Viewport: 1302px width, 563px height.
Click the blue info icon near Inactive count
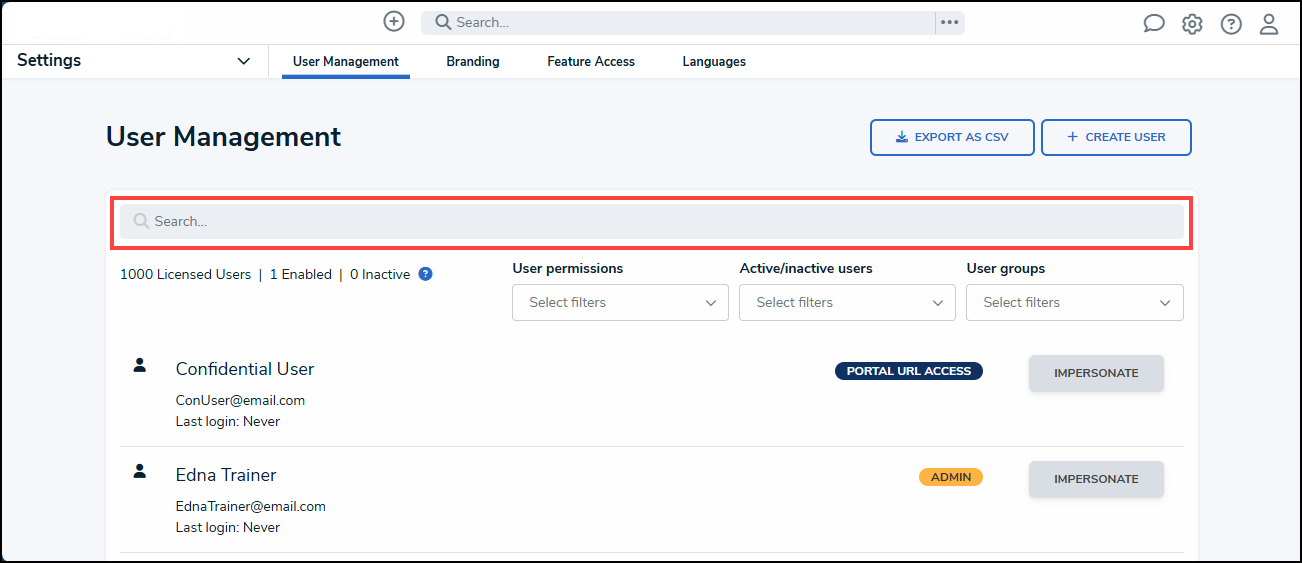pyautogui.click(x=425, y=274)
